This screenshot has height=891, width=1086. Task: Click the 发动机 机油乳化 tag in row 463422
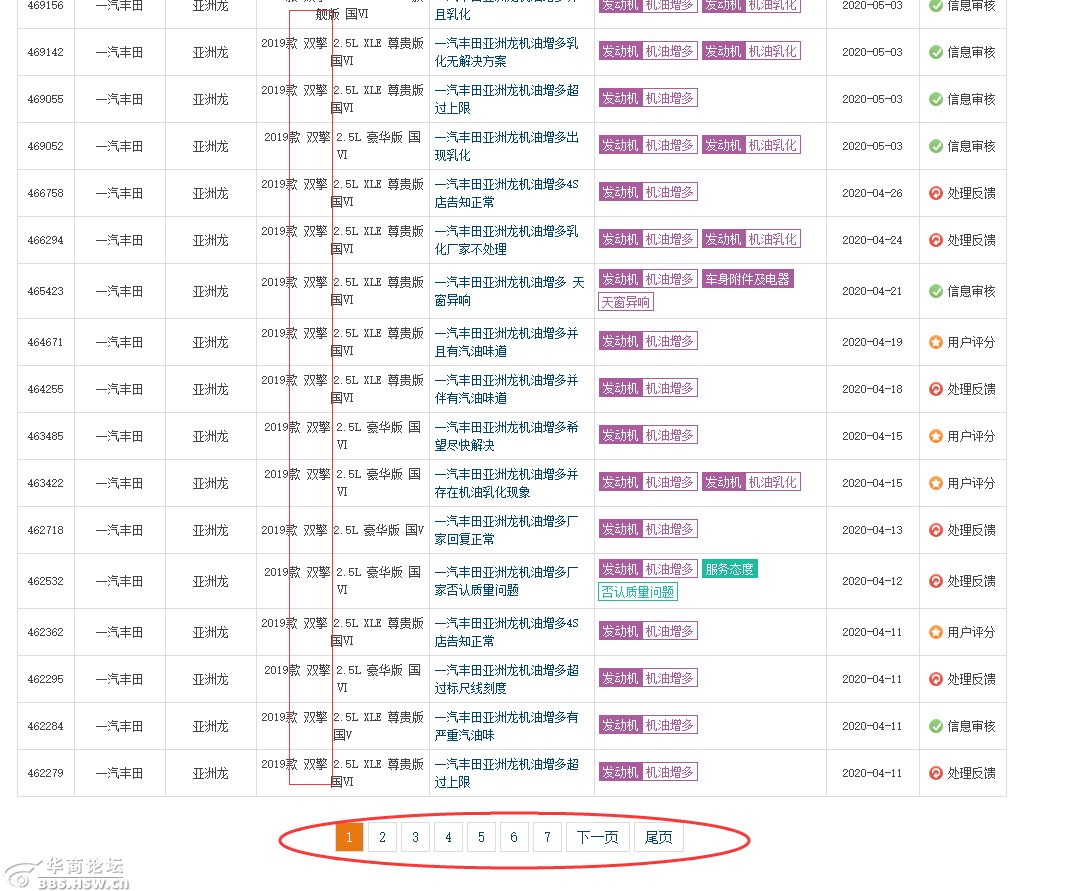point(751,482)
